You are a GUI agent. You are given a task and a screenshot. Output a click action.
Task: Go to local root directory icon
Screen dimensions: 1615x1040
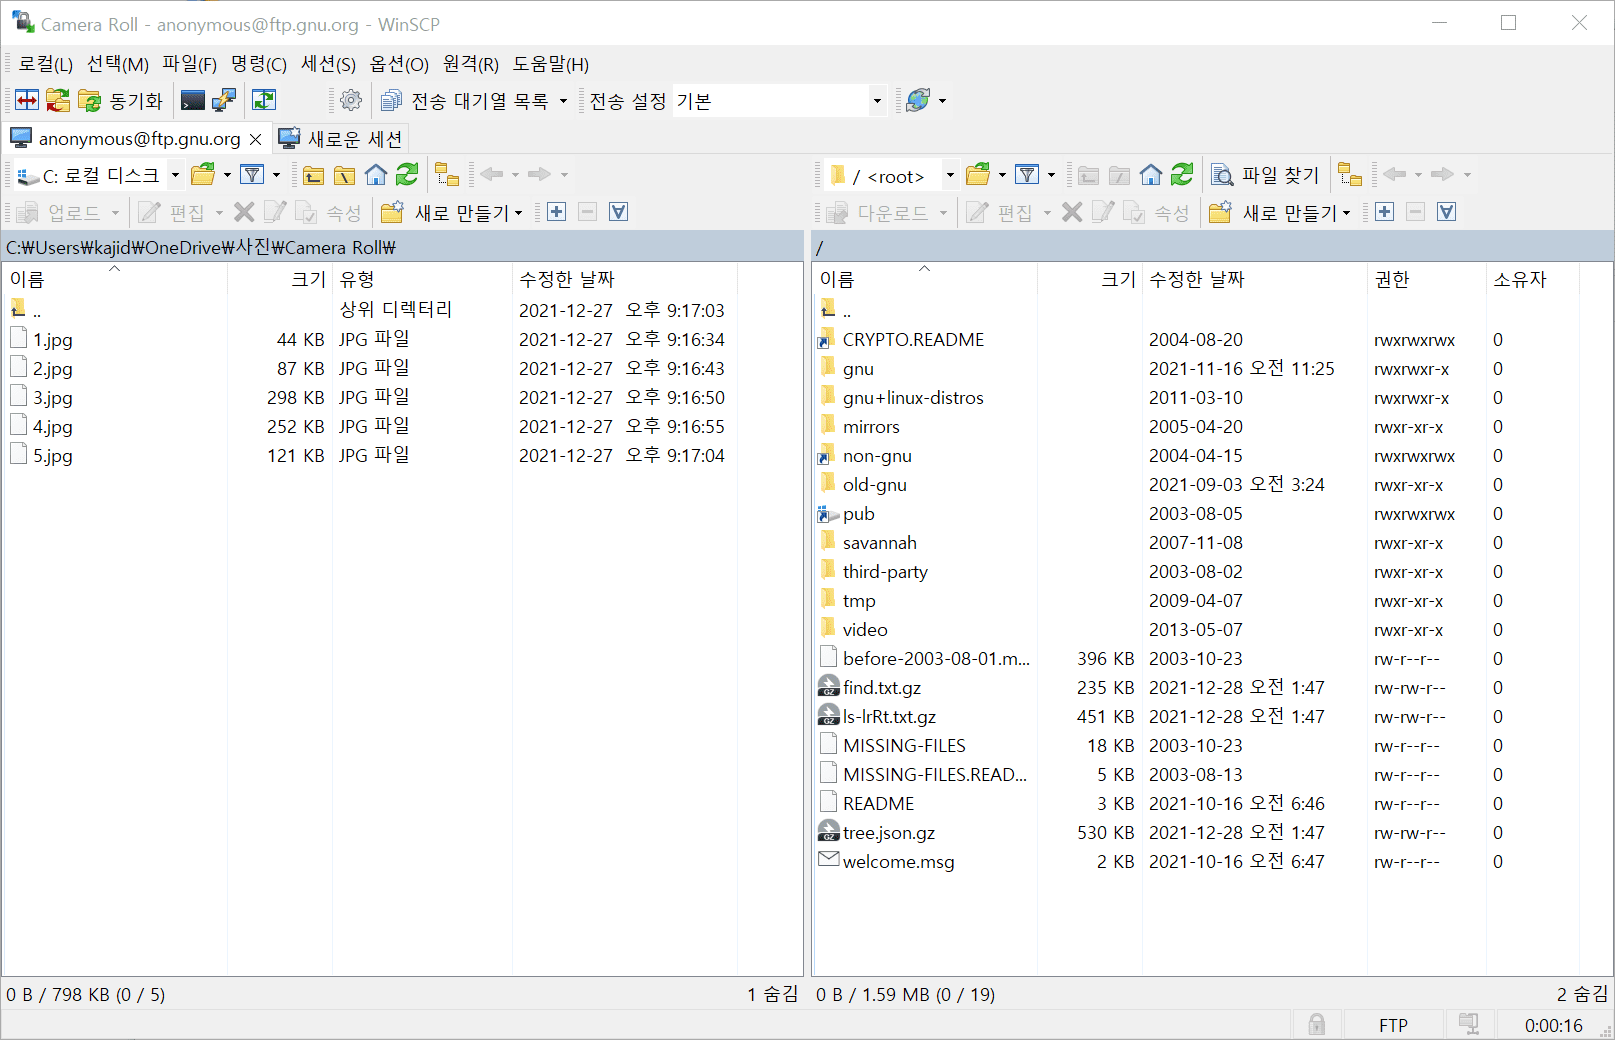tap(344, 175)
